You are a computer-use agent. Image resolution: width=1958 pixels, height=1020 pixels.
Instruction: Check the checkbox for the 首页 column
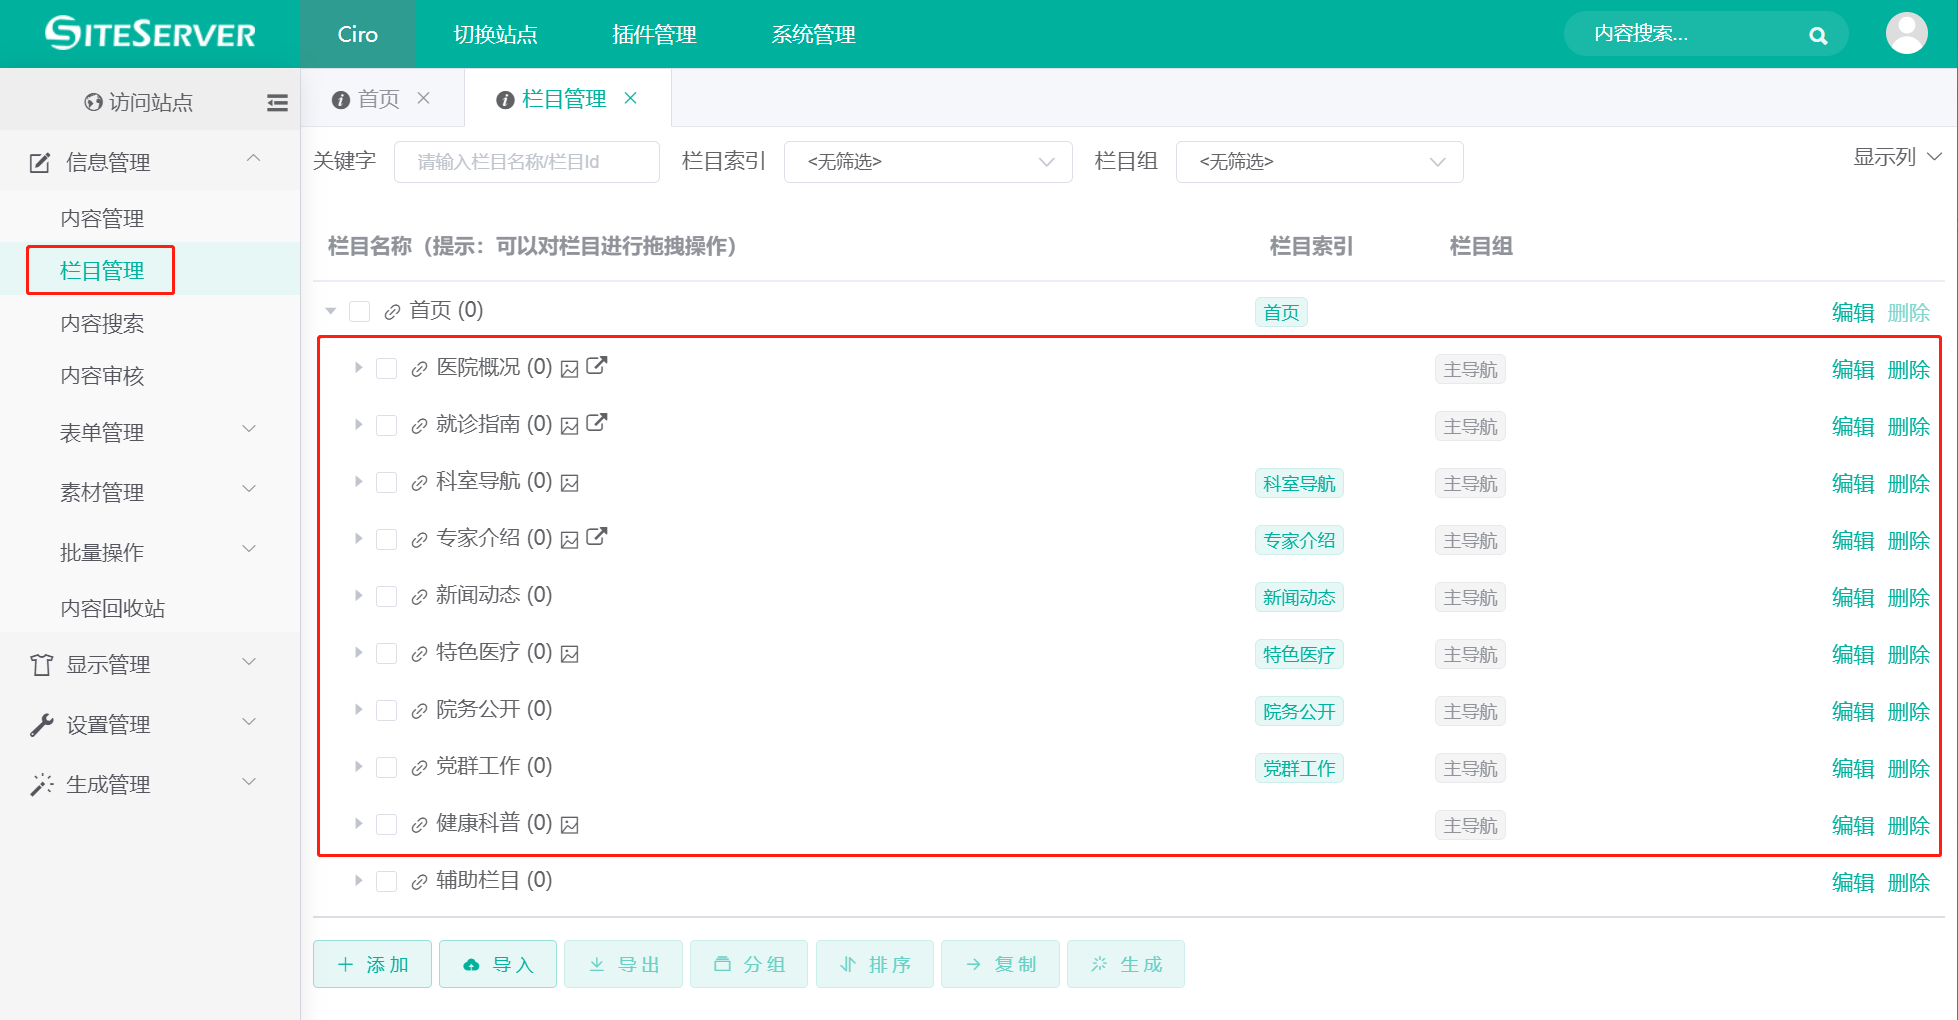tap(359, 311)
